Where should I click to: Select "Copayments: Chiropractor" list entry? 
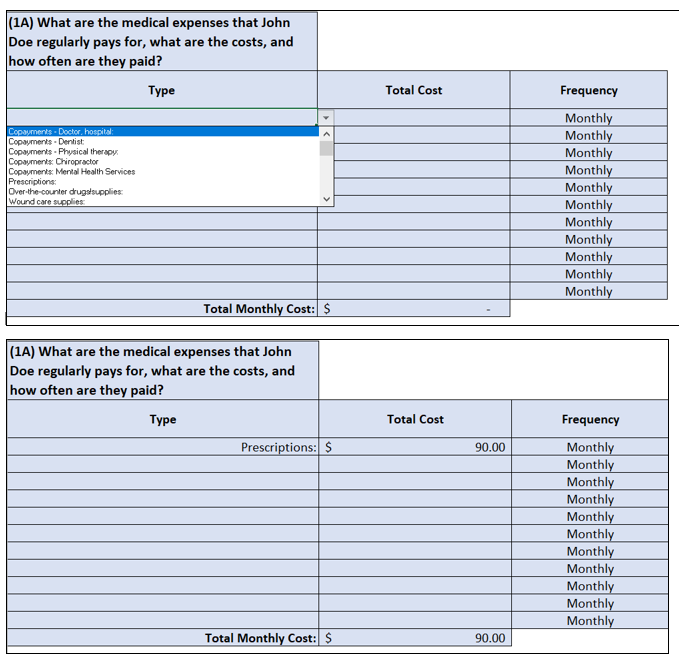(x=163, y=161)
